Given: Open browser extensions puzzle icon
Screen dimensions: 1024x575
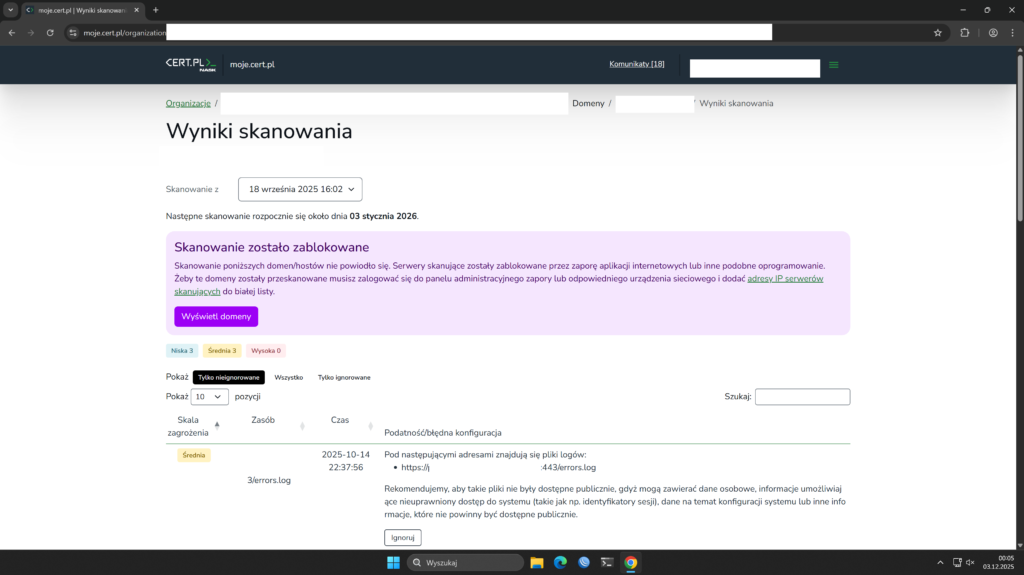Looking at the screenshot, I should 965,33.
